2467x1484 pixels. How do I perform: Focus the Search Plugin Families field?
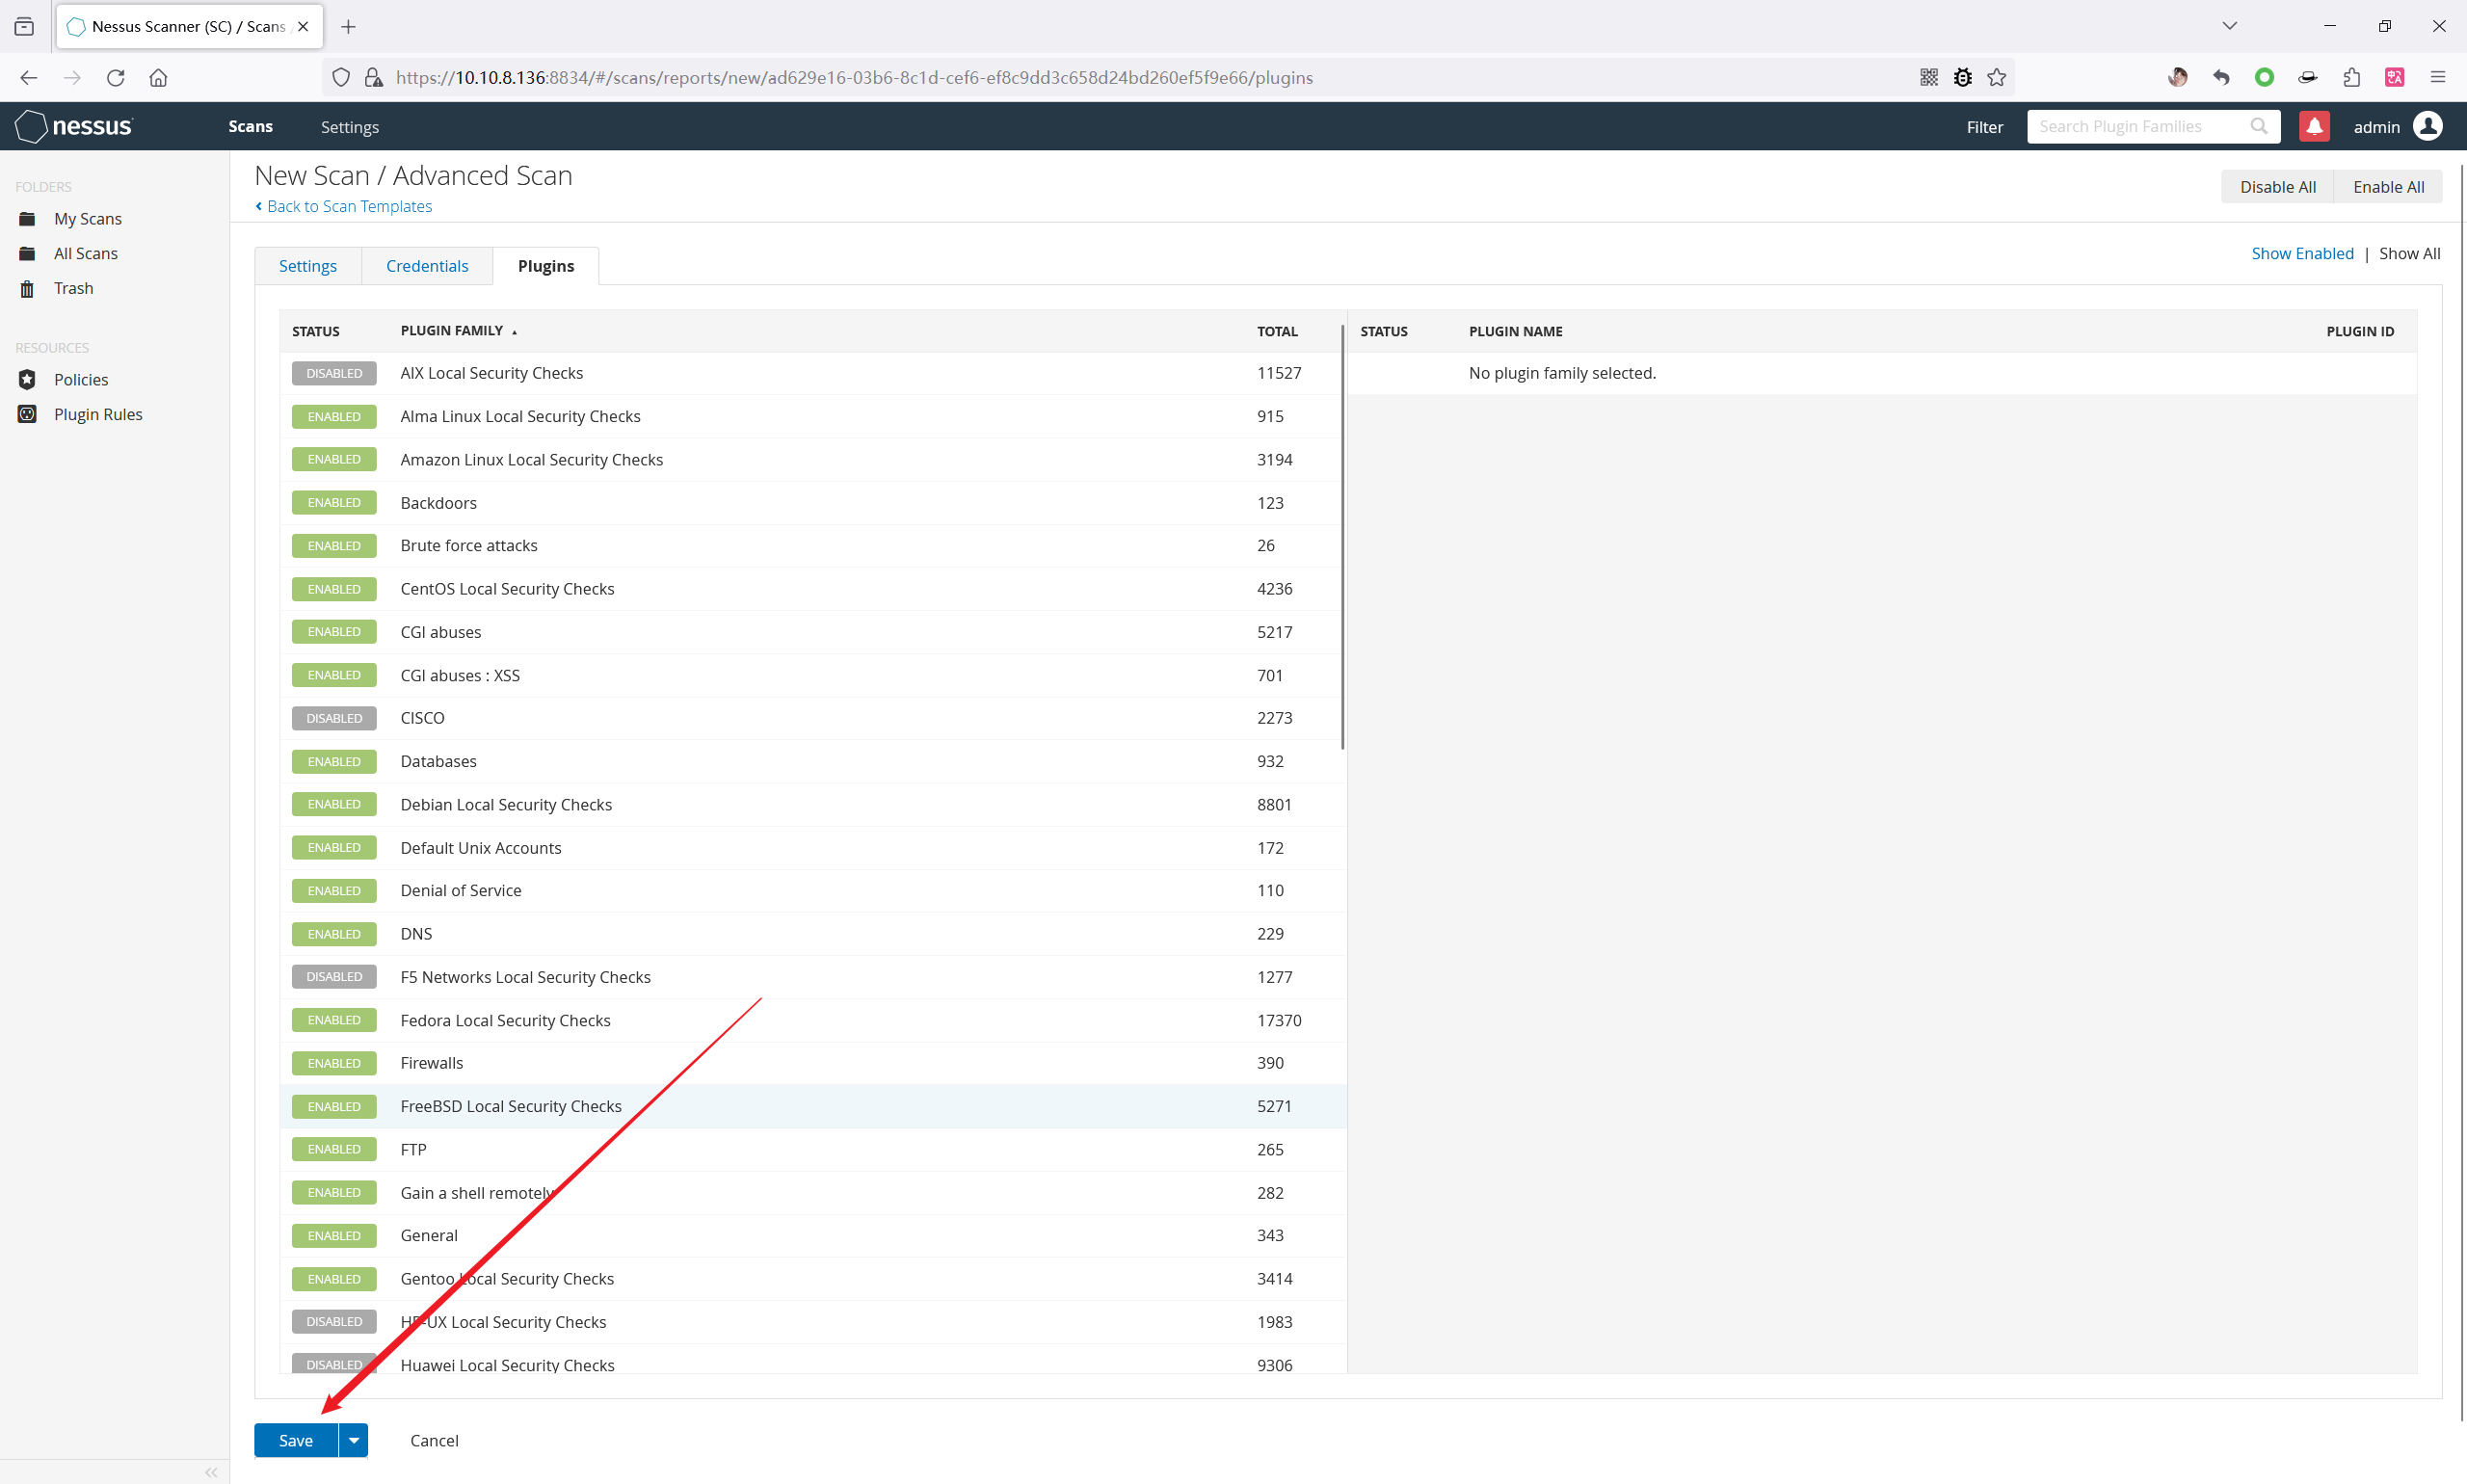tap(2153, 127)
